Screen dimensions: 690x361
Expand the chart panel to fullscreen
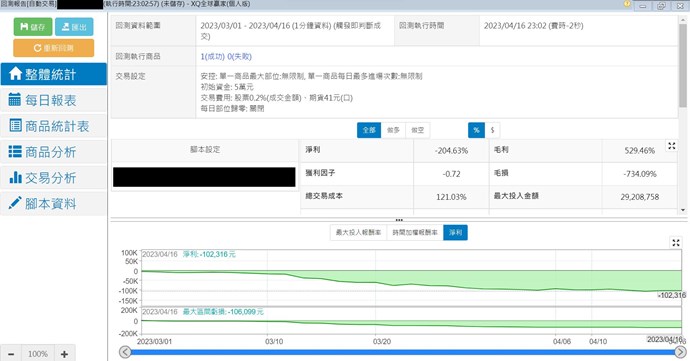676,242
